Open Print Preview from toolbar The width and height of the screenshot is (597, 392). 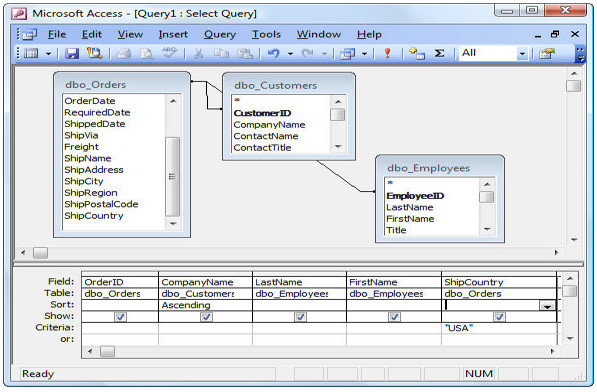click(147, 53)
